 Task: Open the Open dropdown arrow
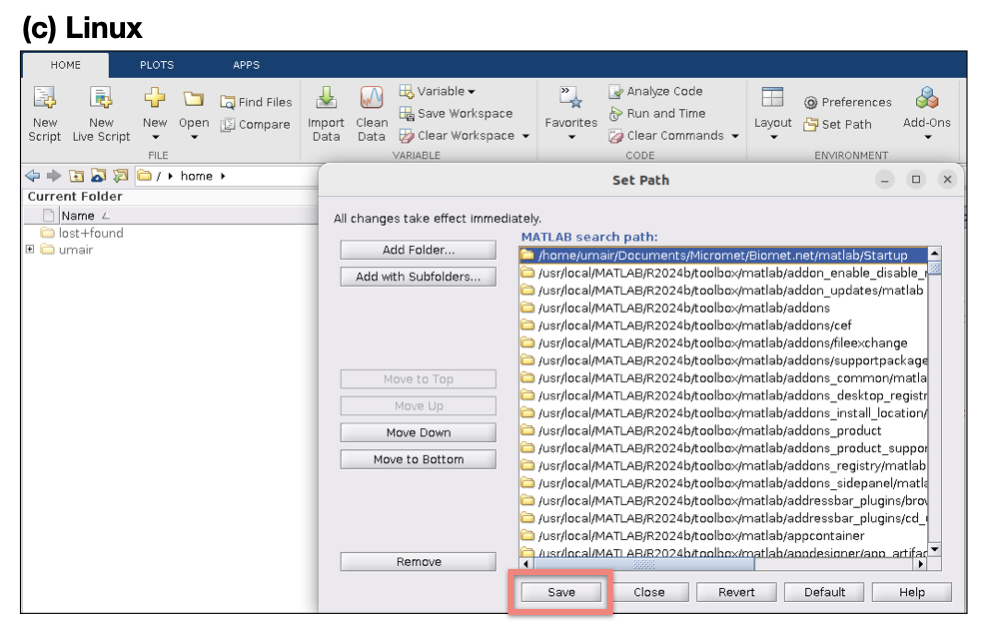pyautogui.click(x=194, y=137)
